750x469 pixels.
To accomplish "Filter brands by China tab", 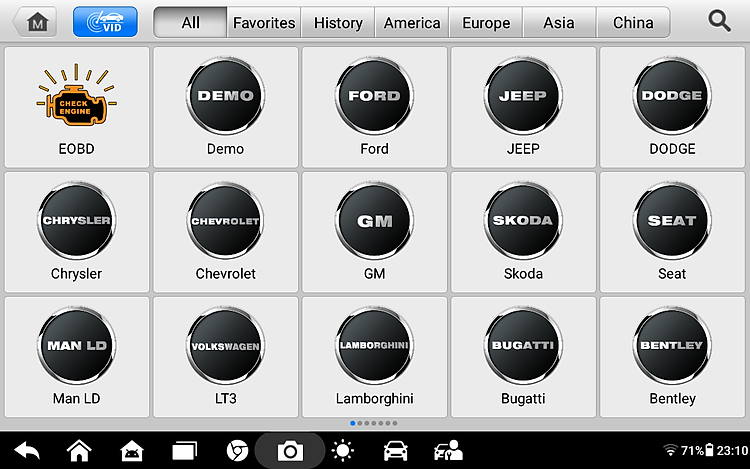I will (633, 22).
